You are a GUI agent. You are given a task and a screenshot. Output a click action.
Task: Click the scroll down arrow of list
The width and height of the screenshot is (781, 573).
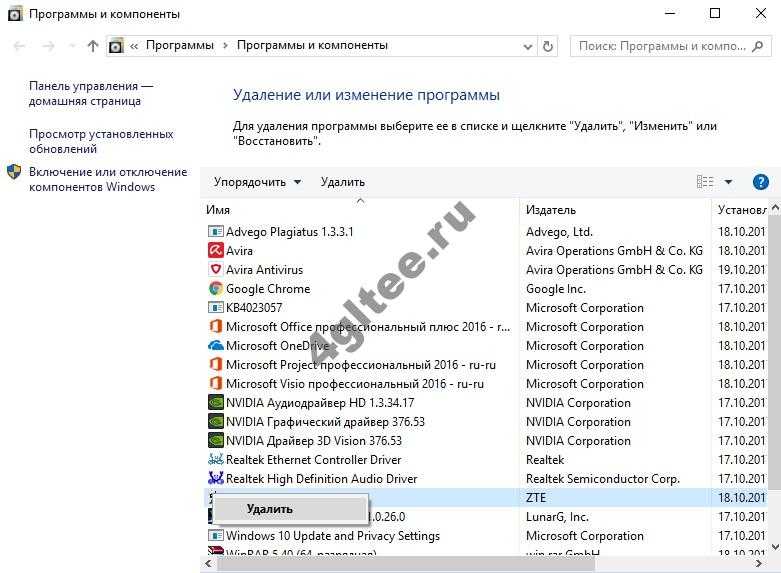[x=775, y=547]
